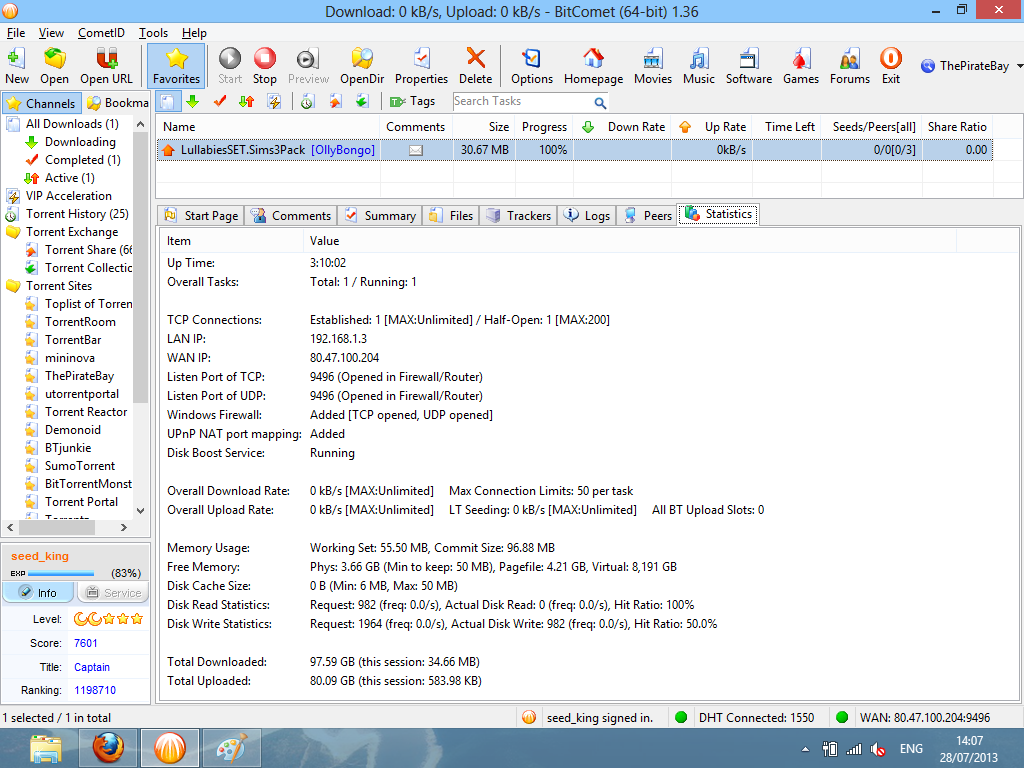Switch to the Comments tab
Screen dimensions: 1024x768
pyautogui.click(x=291, y=216)
